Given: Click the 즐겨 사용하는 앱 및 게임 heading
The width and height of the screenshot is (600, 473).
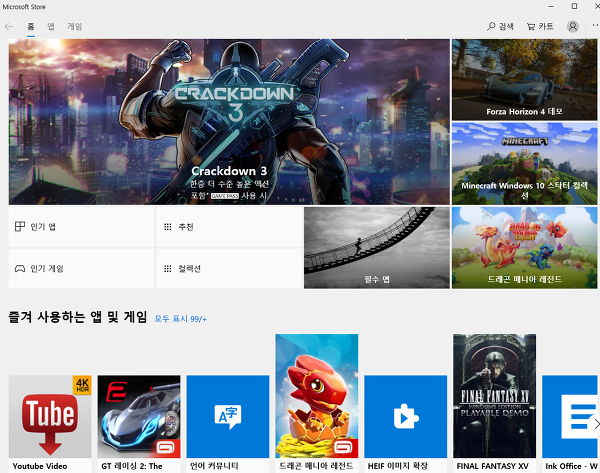Looking at the screenshot, I should click(78, 317).
